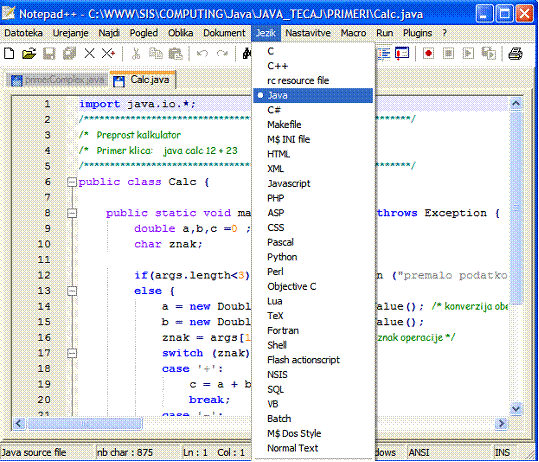Open the Run menu
The width and height of the screenshot is (539, 462).
click(x=384, y=33)
